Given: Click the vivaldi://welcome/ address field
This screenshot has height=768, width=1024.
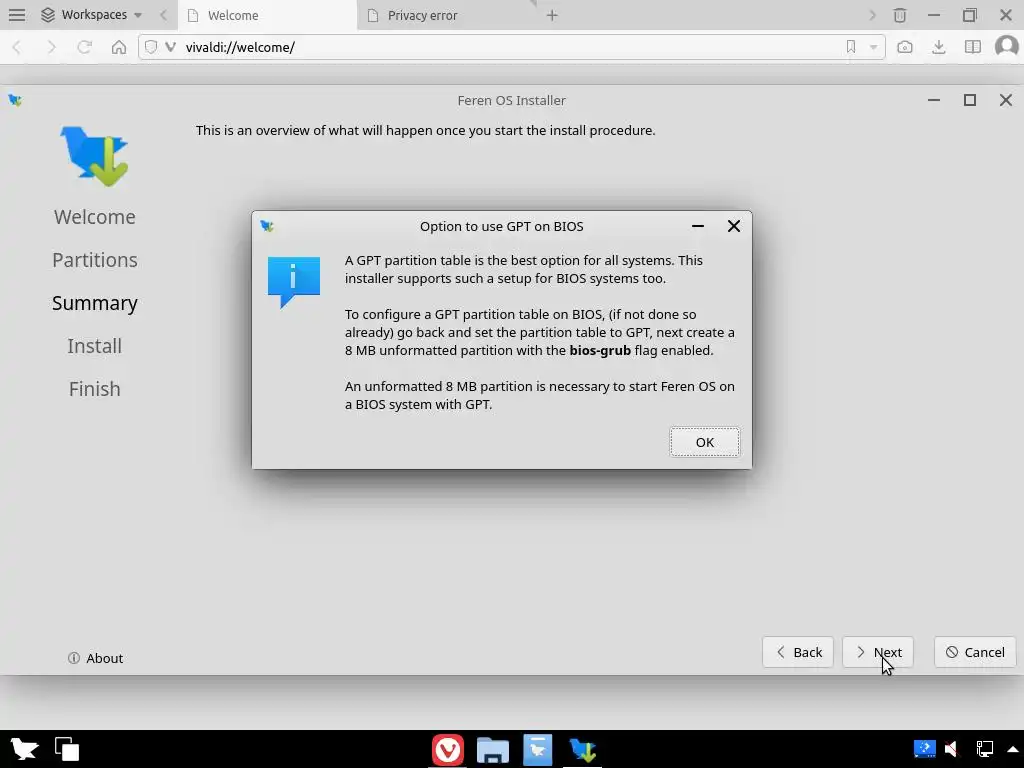Looking at the screenshot, I should pyautogui.click(x=509, y=47).
